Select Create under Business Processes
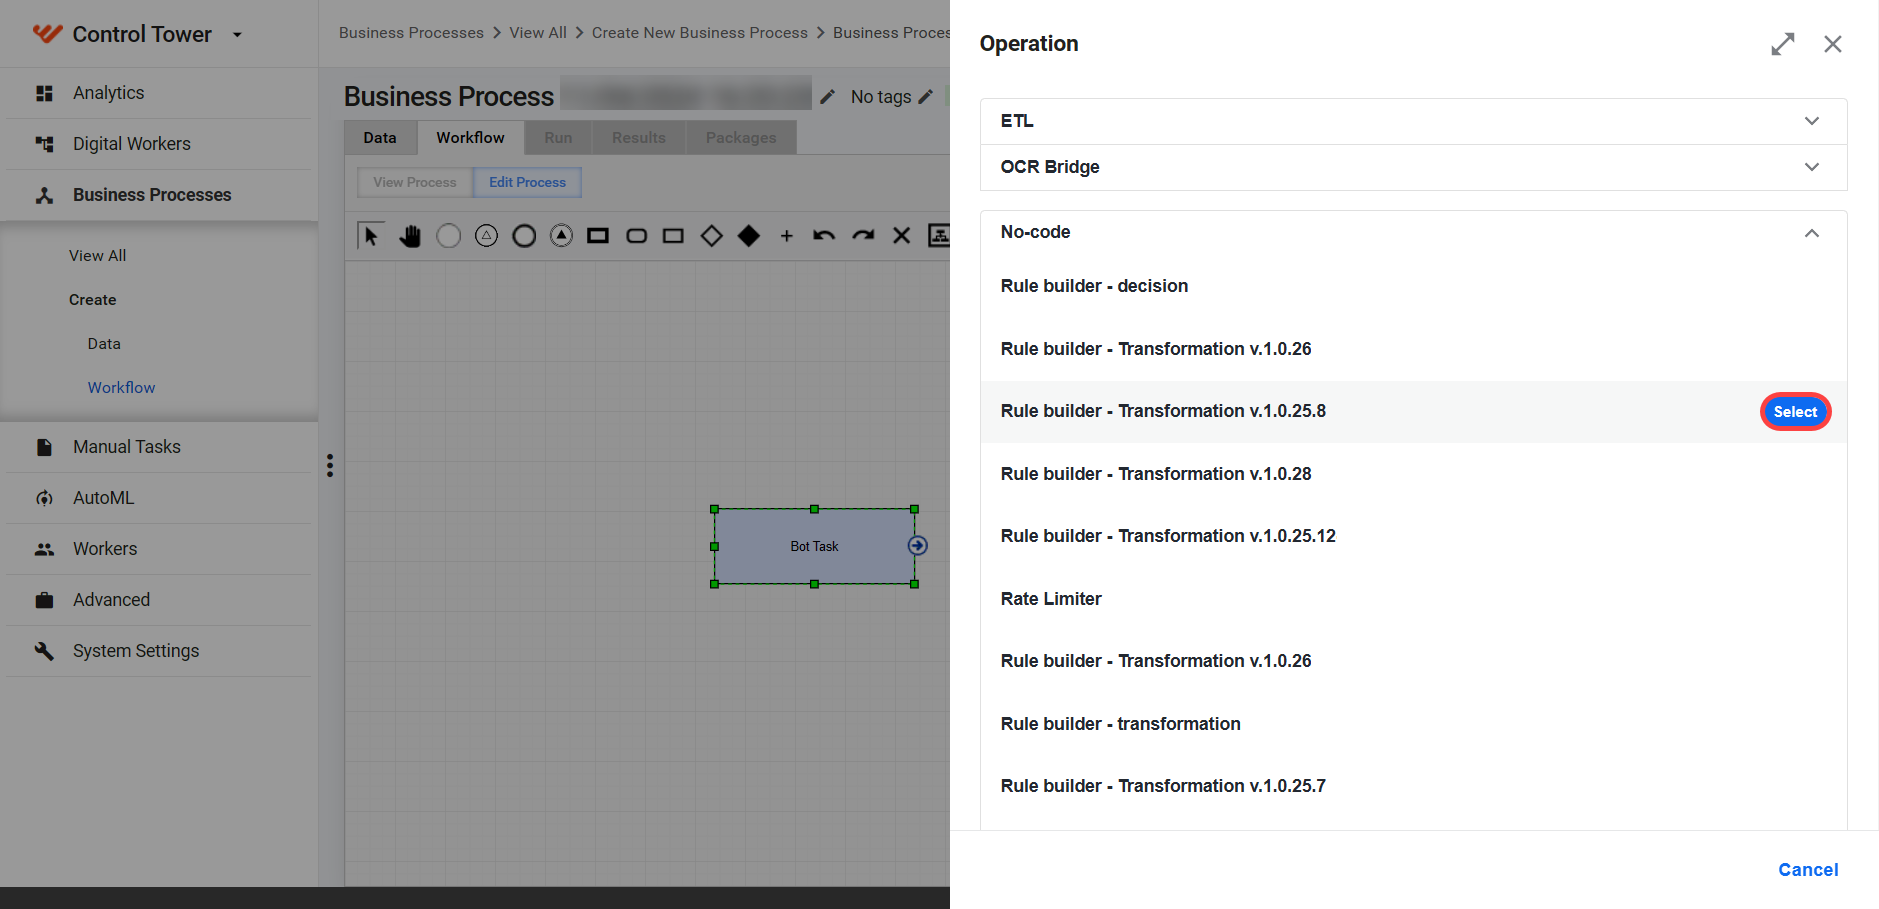This screenshot has width=1879, height=909. (93, 300)
